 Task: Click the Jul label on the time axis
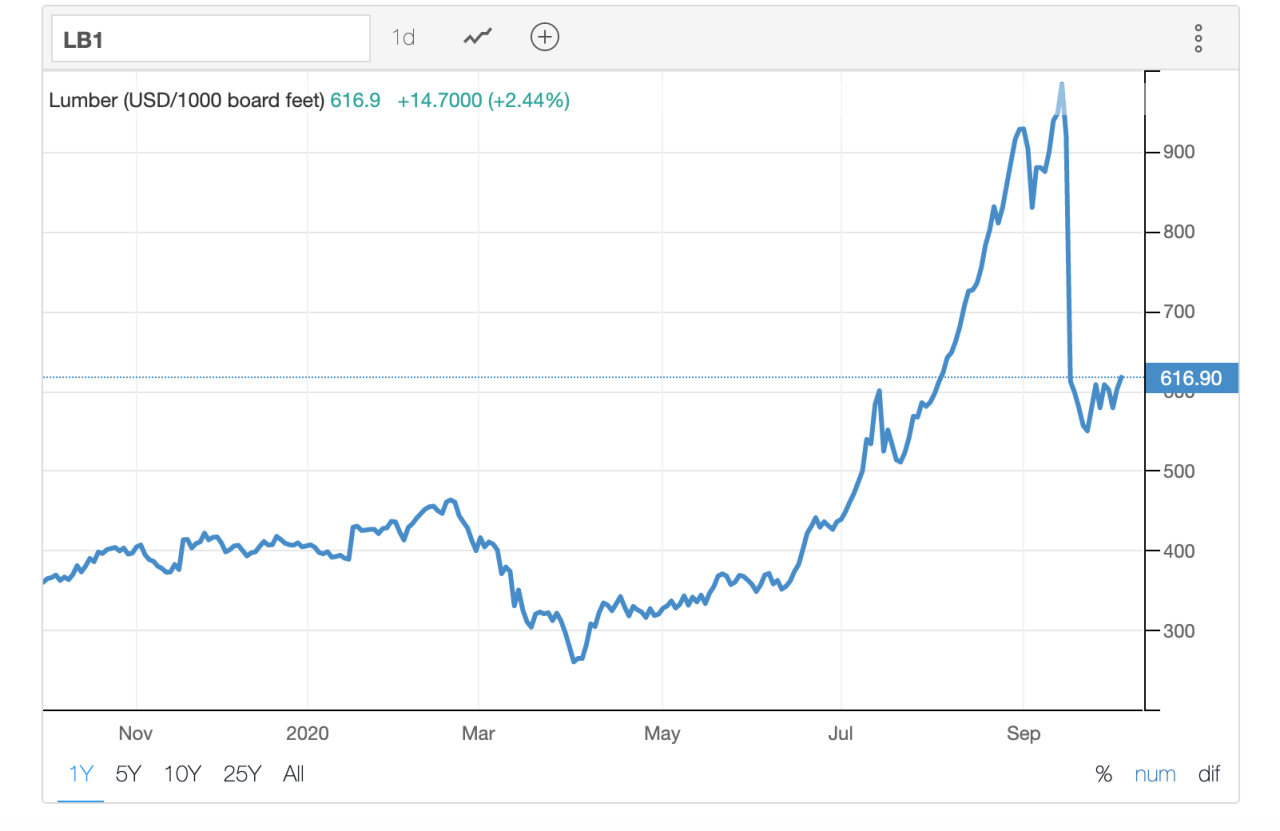point(841,734)
